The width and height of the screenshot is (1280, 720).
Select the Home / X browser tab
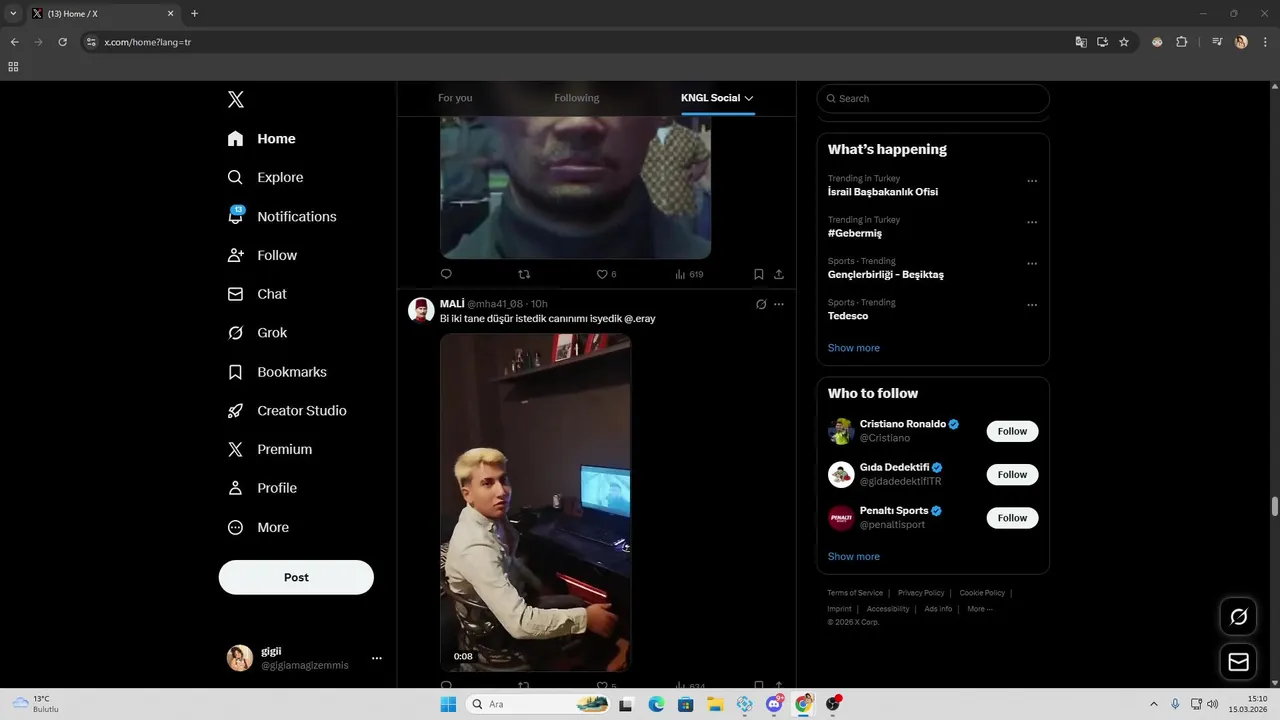[x=102, y=14]
